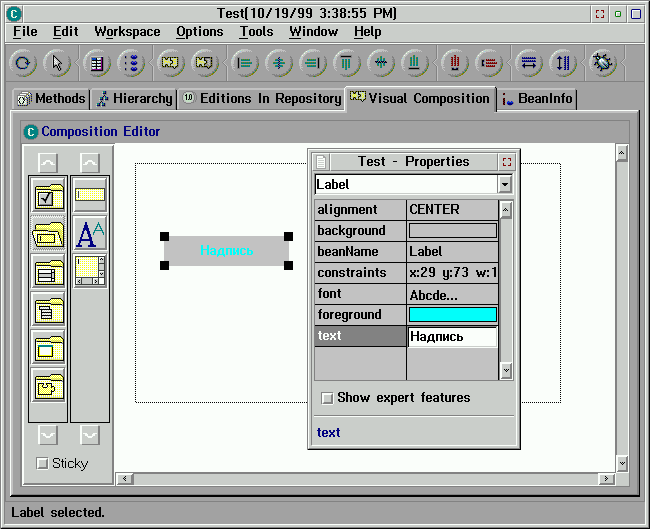Click the Run bean toolbar icon

click(x=23, y=63)
